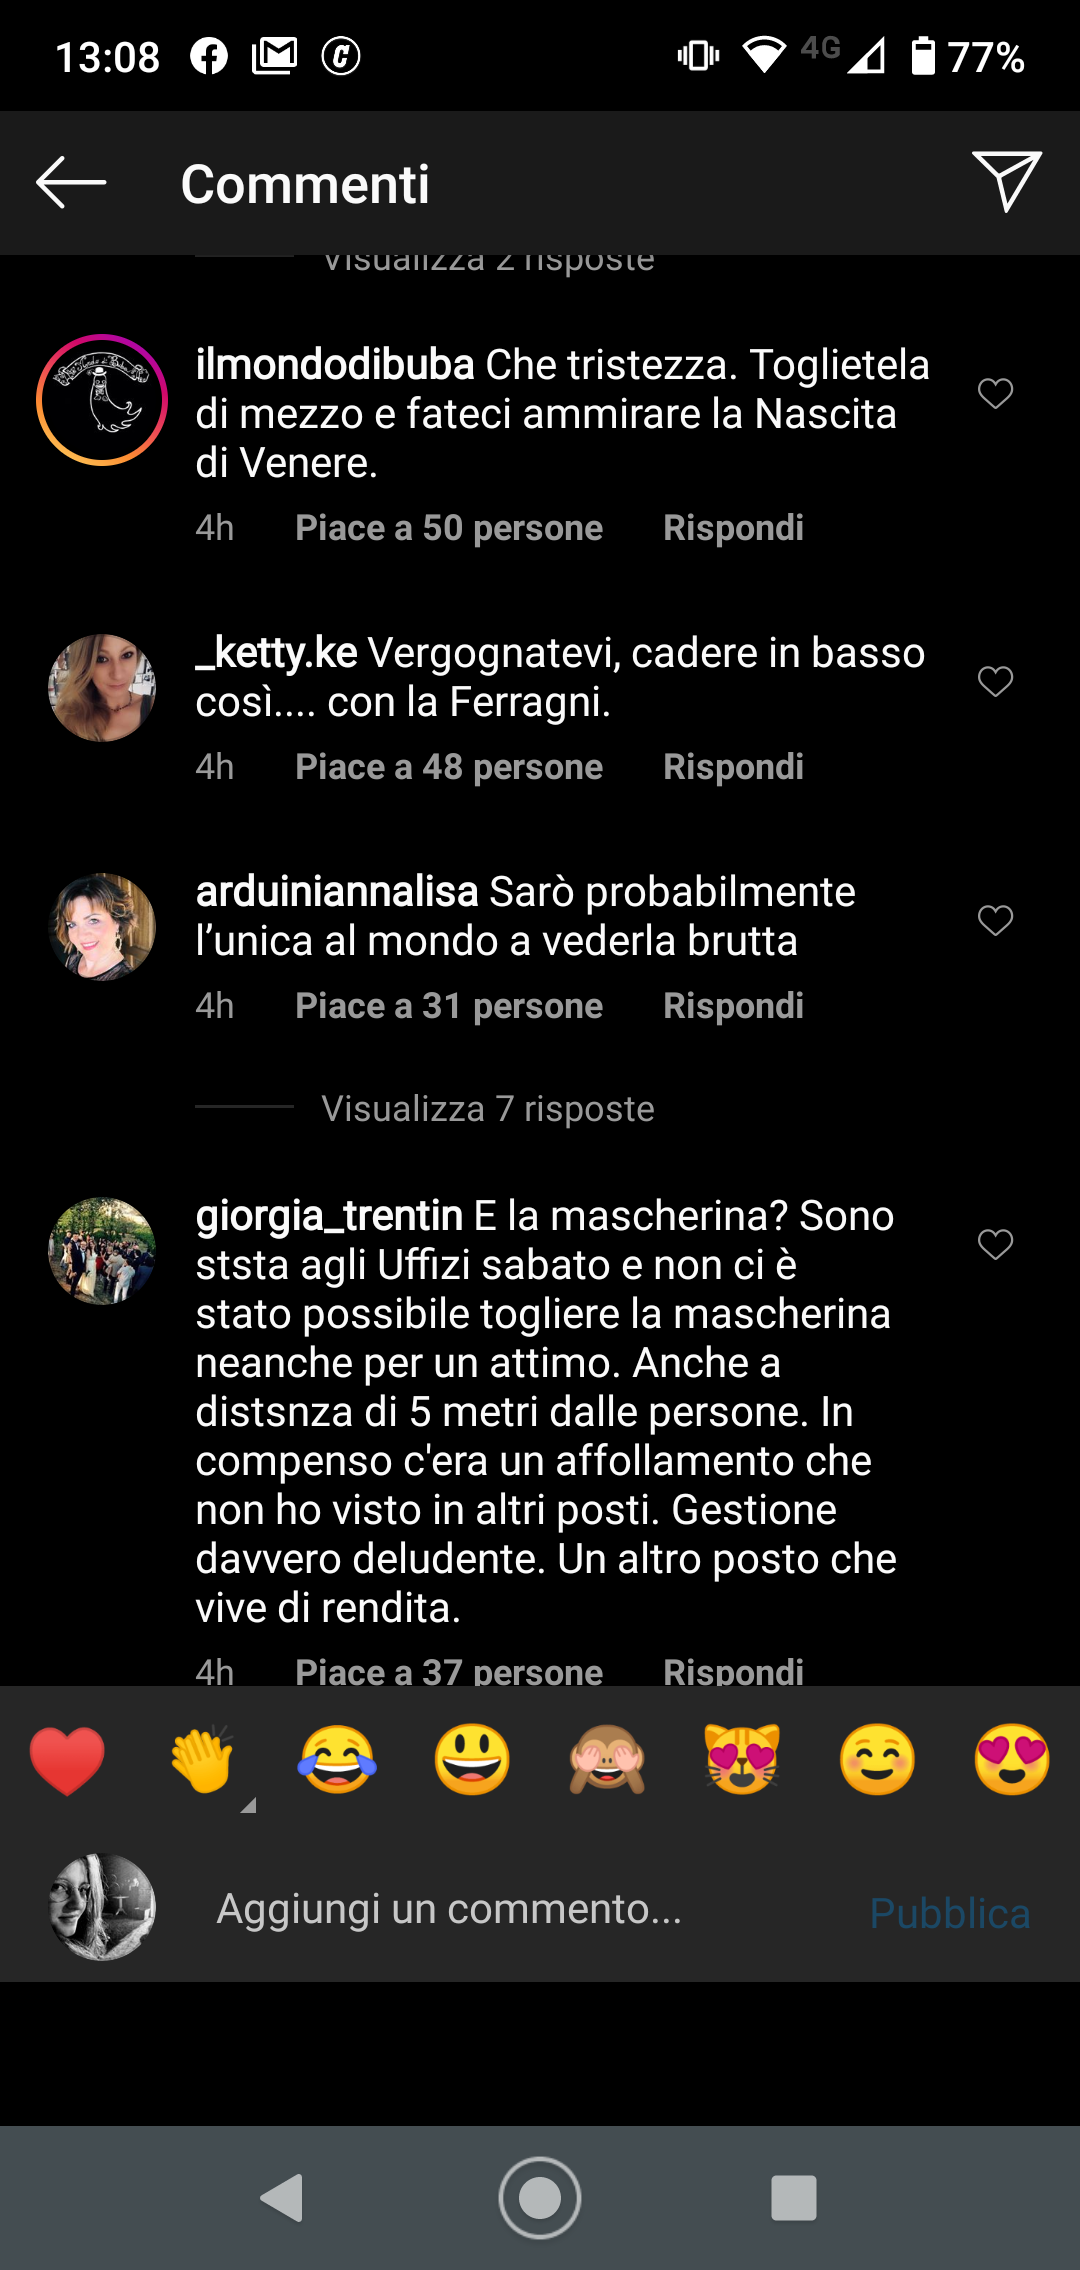Reply to arduiniannalisa's comment via Rispondi
Screen dimensions: 1080x2270
[x=733, y=1006]
